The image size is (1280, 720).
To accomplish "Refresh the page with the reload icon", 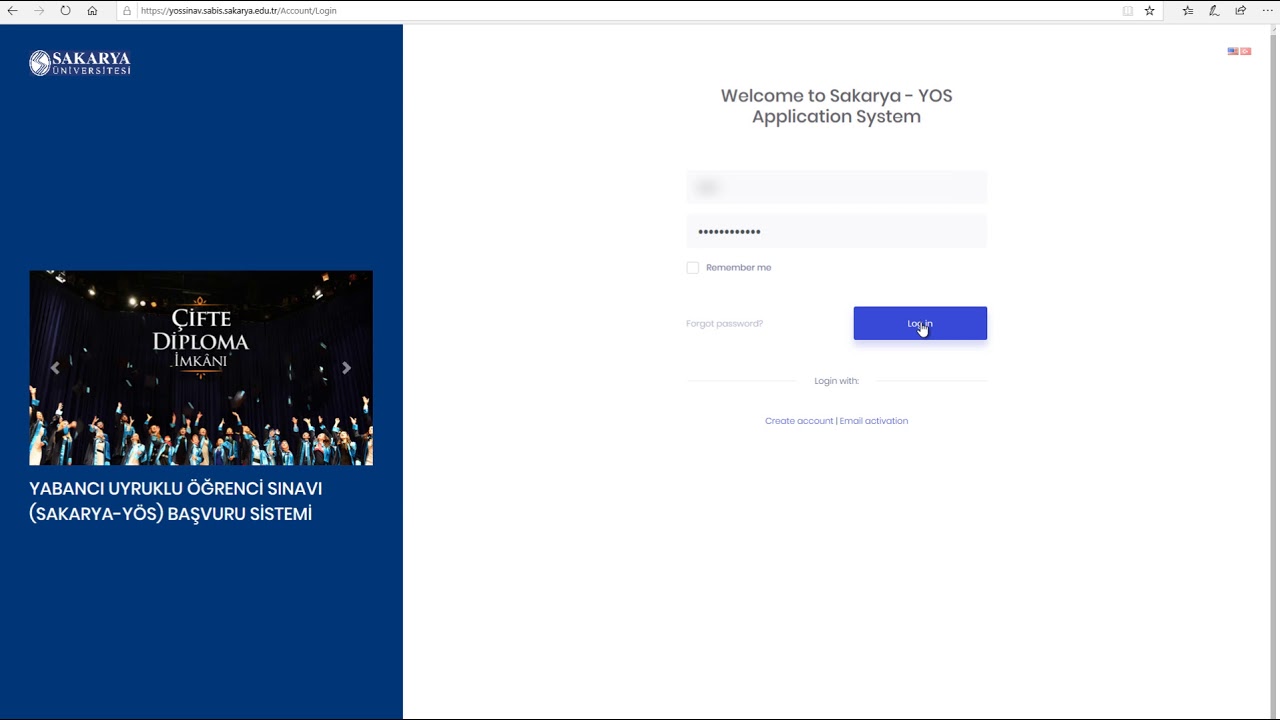I will pos(65,10).
